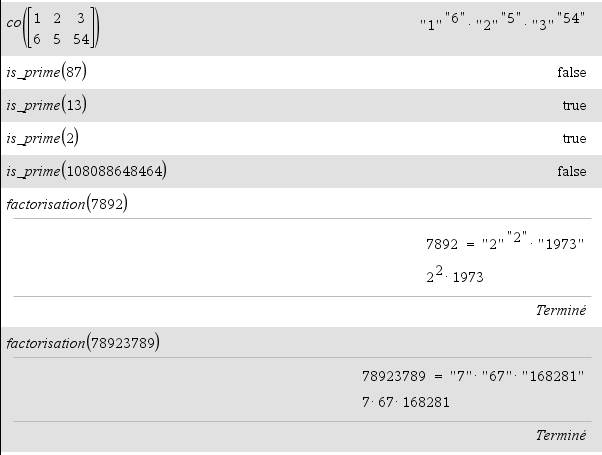Select the factorisation(7892) command
This screenshot has width=602, height=455.
click(67, 204)
